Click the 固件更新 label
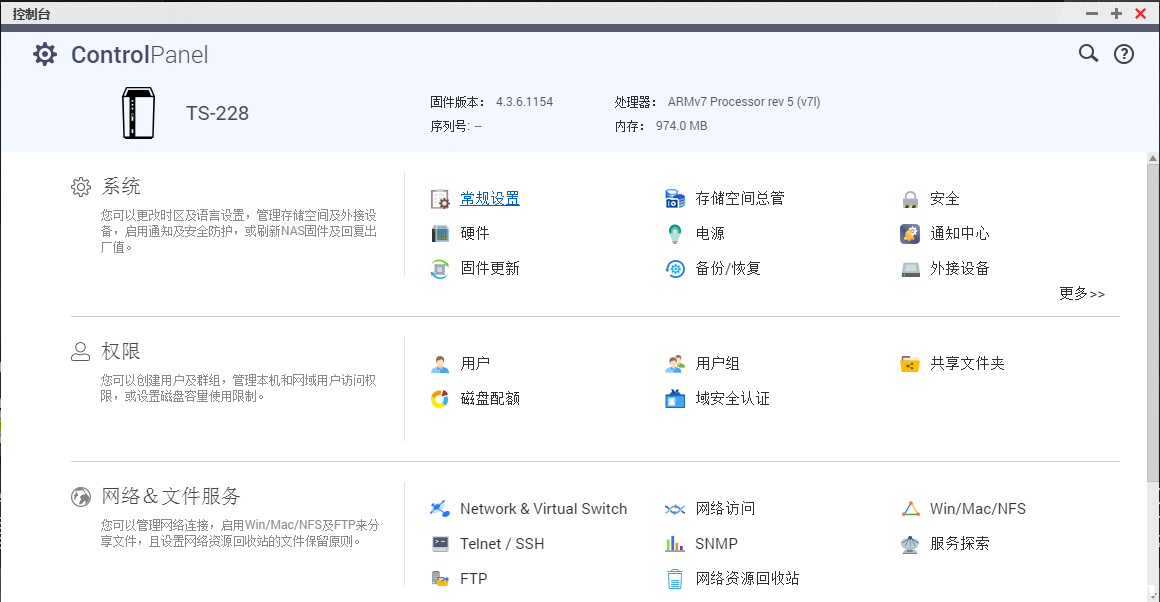The height and width of the screenshot is (602, 1160). (490, 268)
